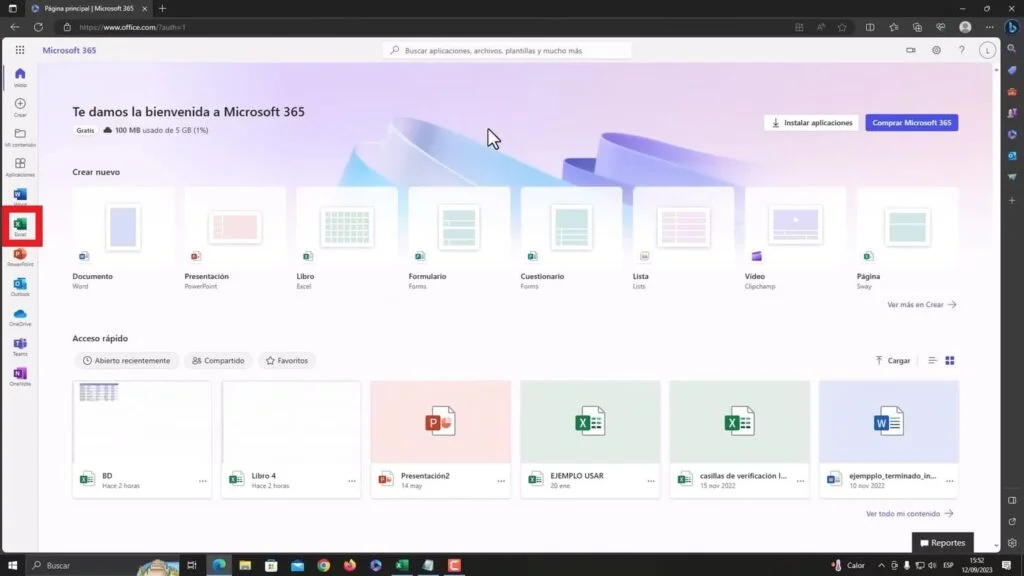Go back in the browser
Viewport: 1024px width, 576px height.
pos(14,27)
